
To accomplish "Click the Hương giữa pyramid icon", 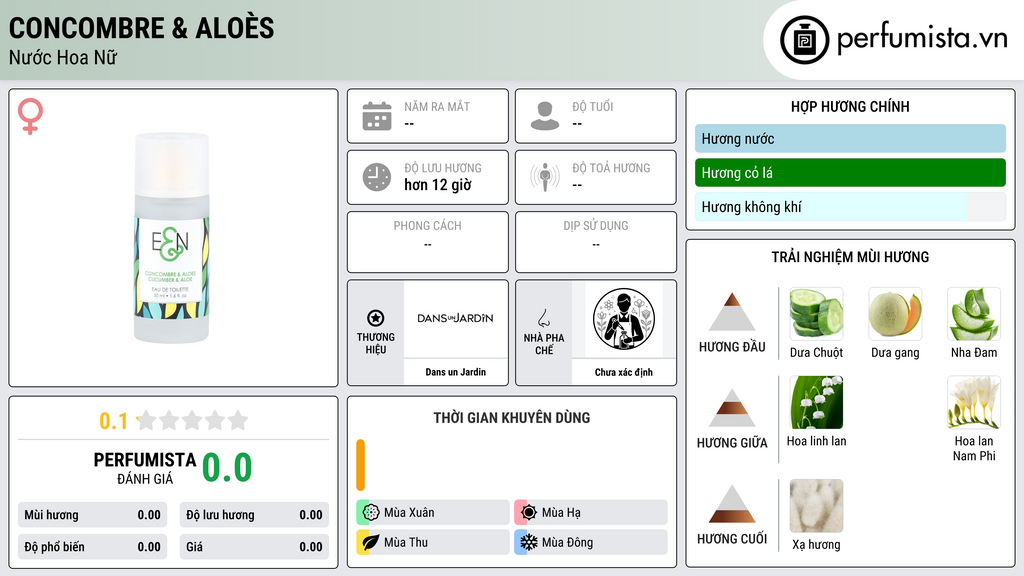I will 732,408.
